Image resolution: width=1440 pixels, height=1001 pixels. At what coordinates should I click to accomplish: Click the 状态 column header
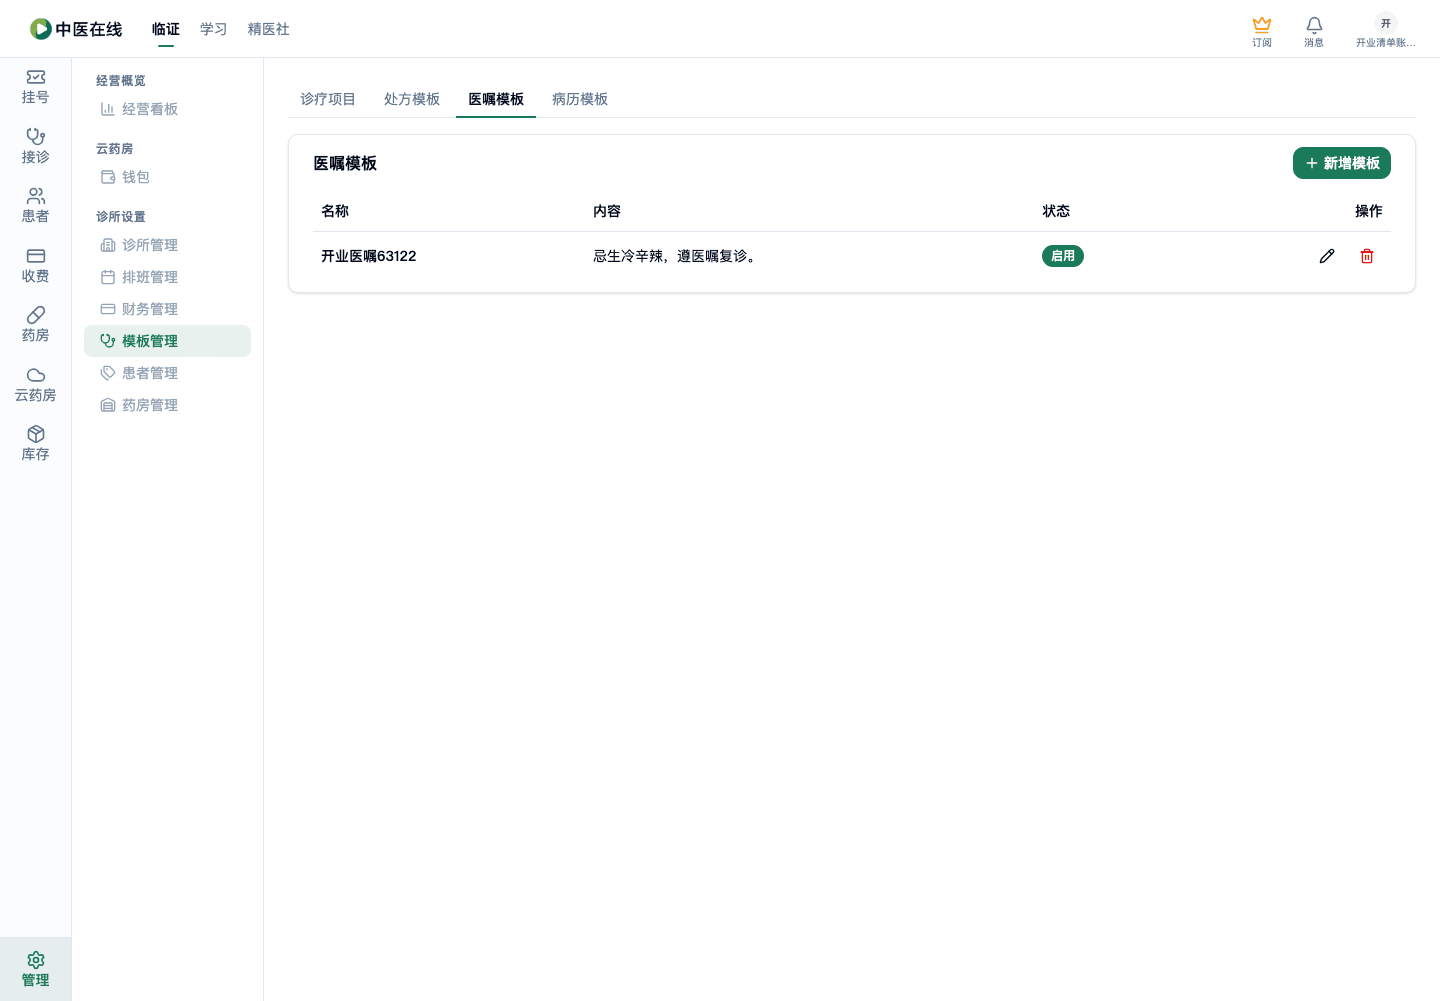pos(1056,211)
